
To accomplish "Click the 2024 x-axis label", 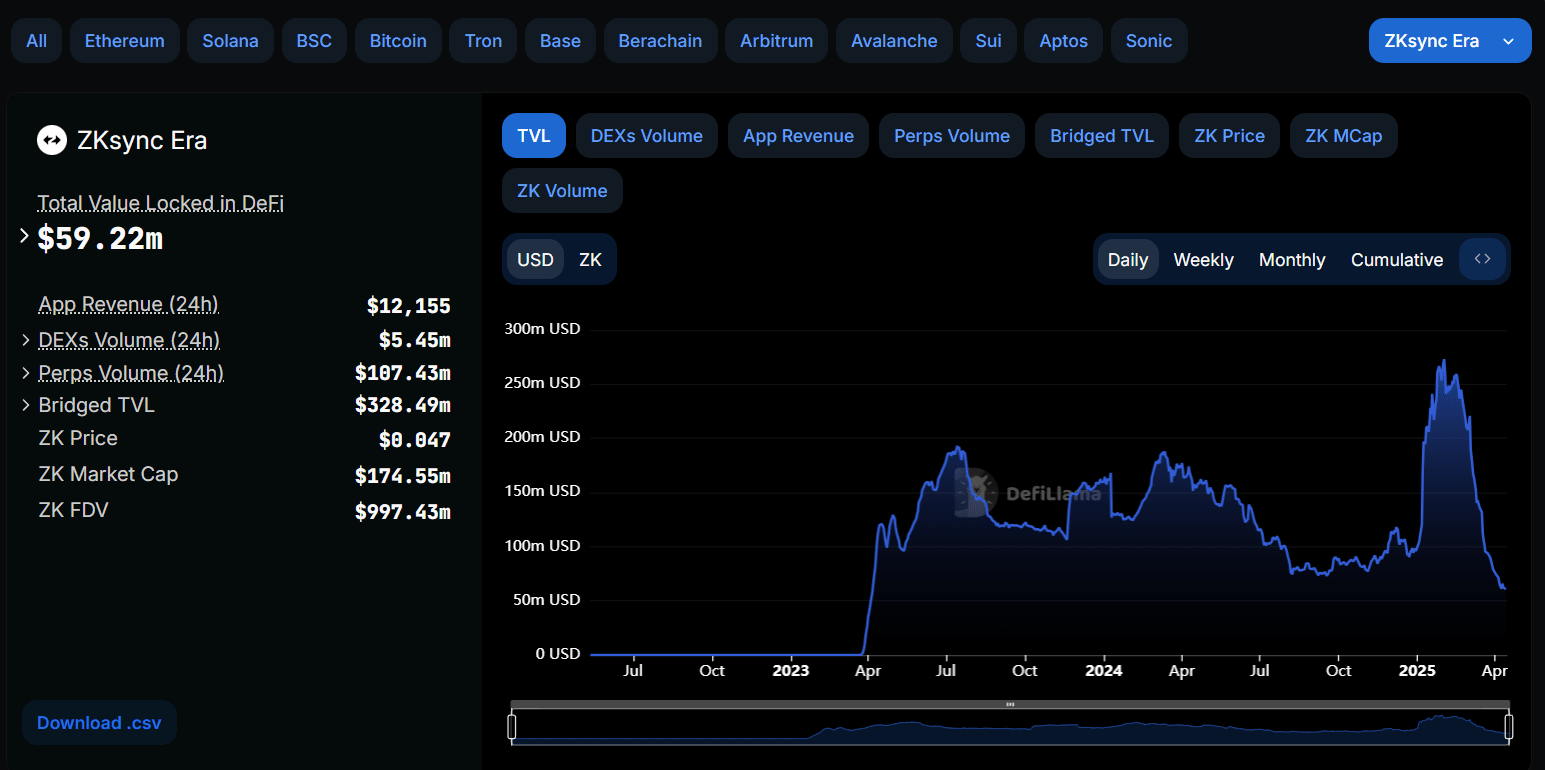I will [x=1104, y=670].
